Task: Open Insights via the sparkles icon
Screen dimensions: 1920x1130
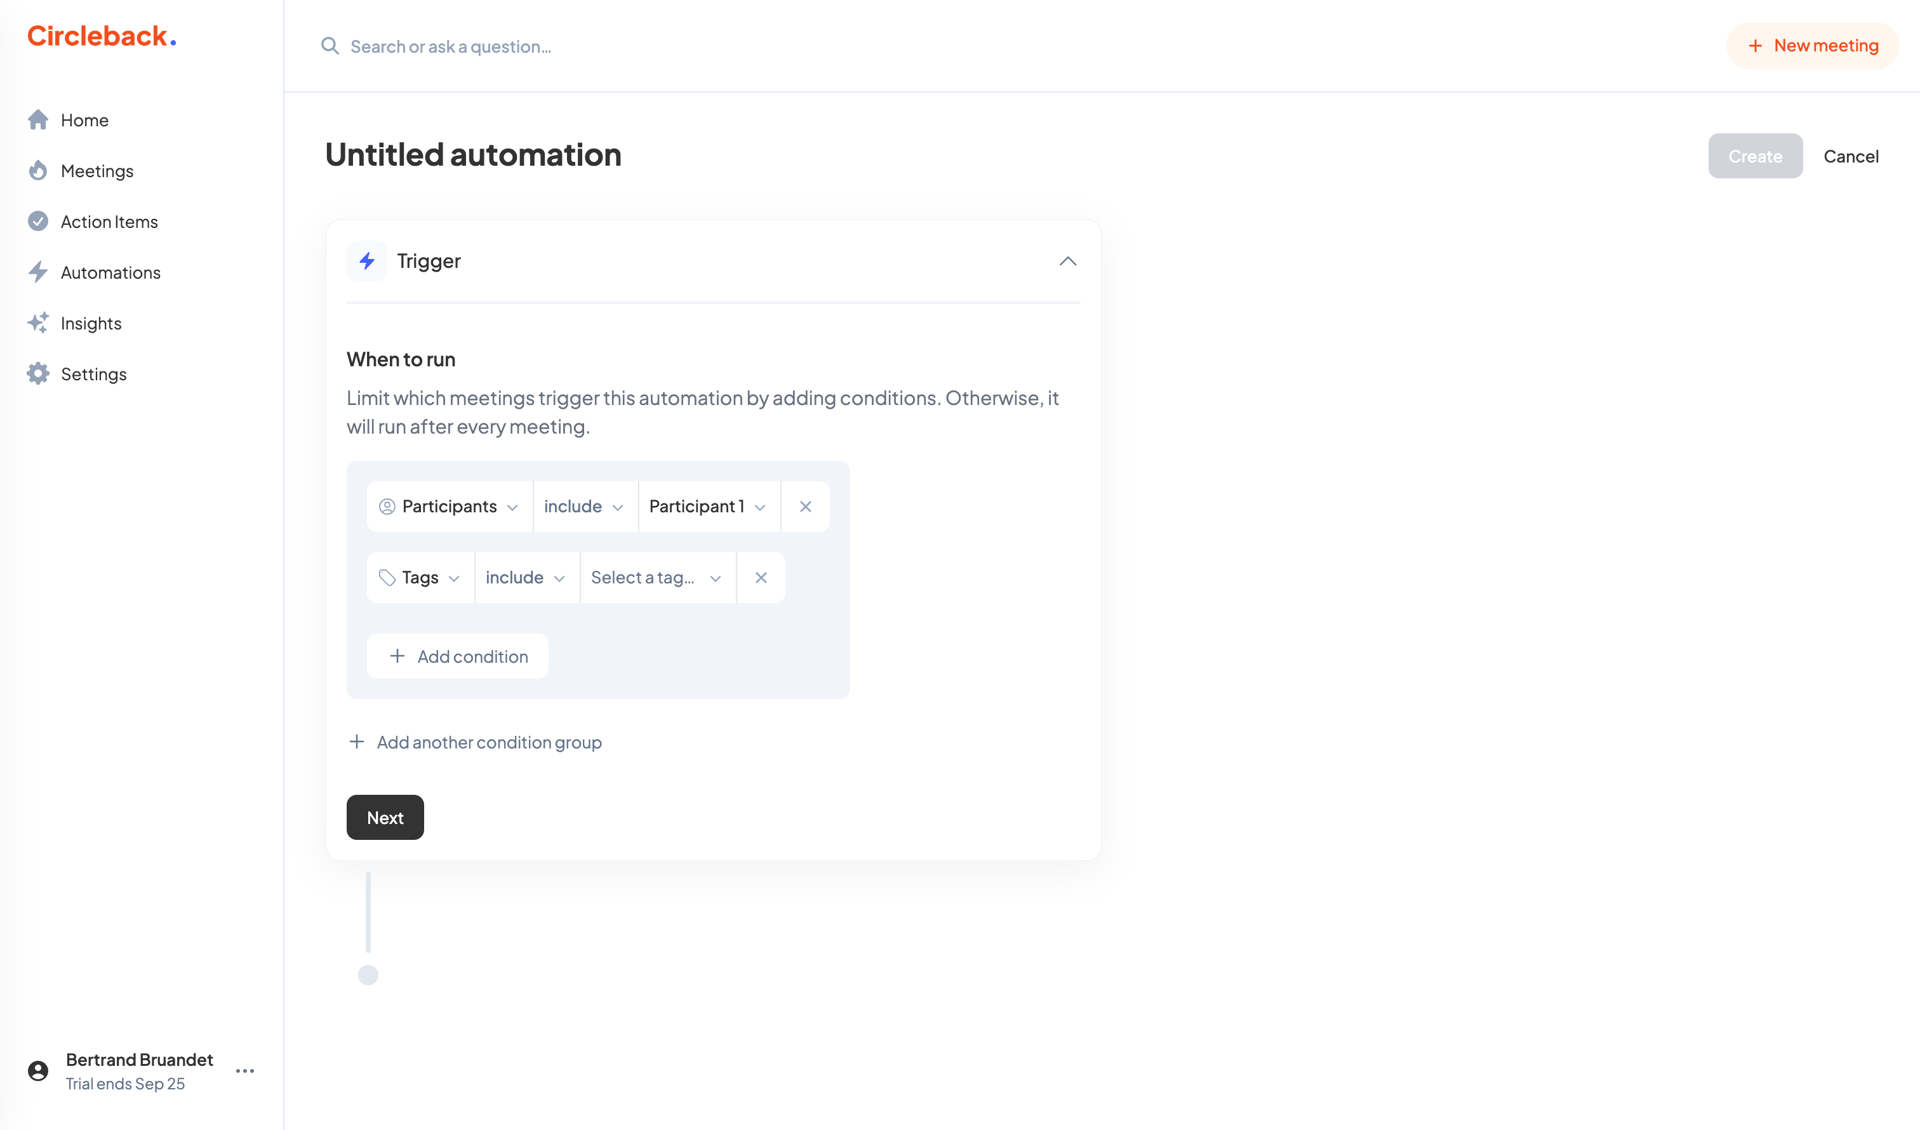Action: (x=38, y=323)
